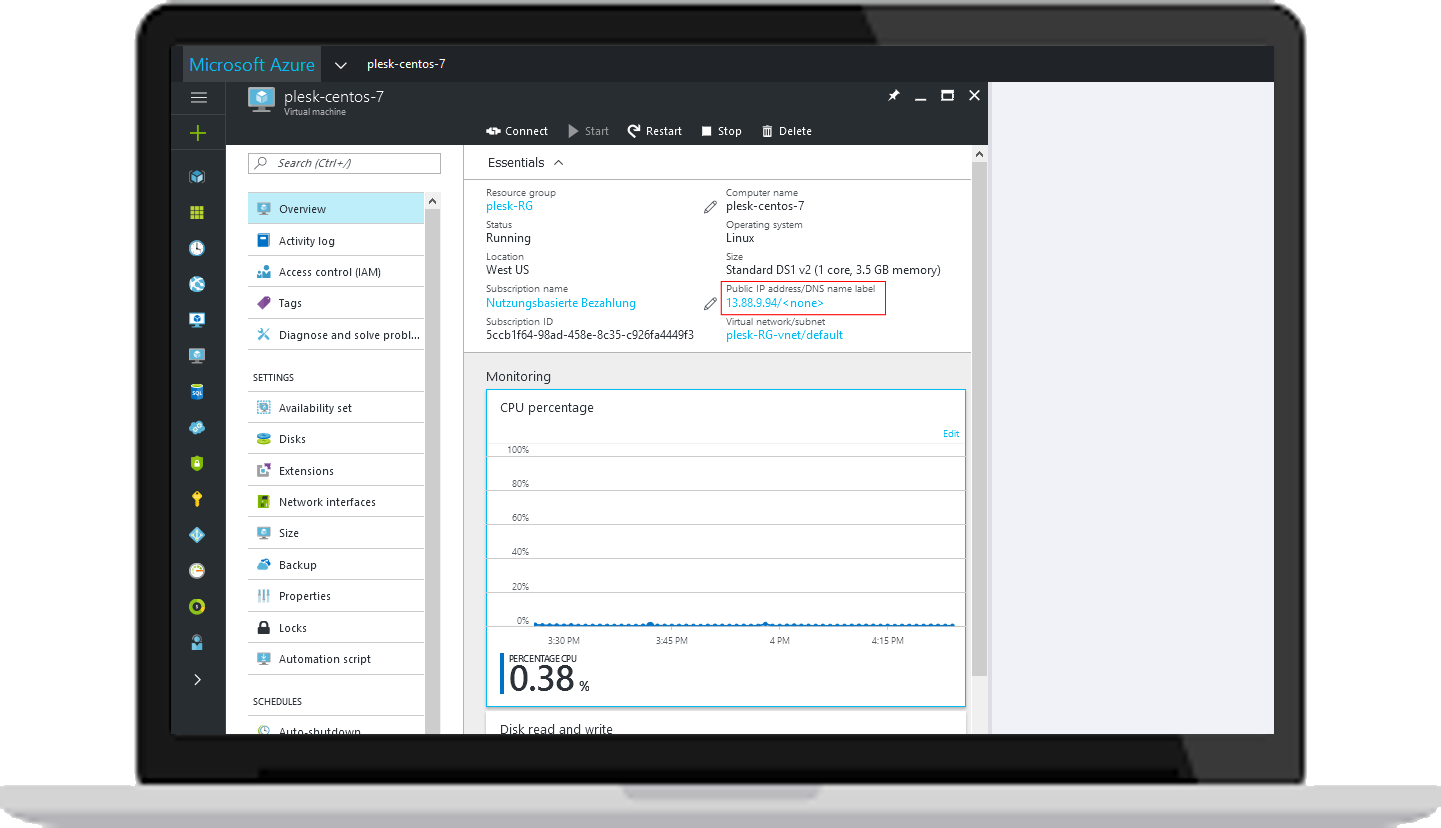The image size is (1441, 828).
Task: Open the yellow key Subscriptions icon
Action: point(197,499)
